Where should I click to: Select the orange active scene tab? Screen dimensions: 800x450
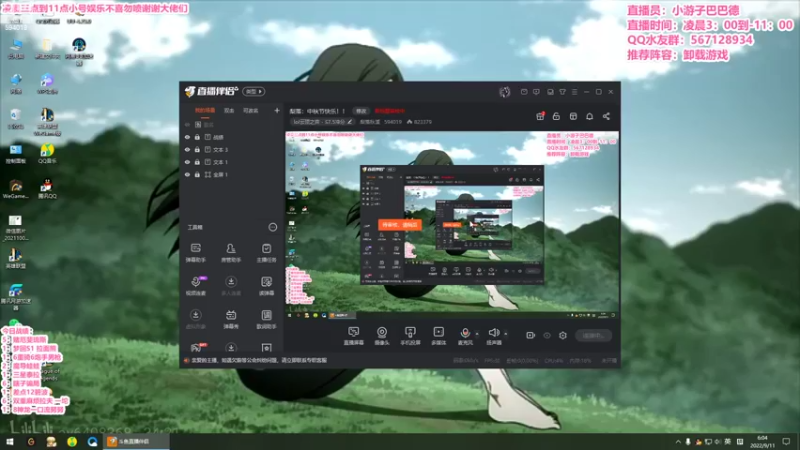205,110
